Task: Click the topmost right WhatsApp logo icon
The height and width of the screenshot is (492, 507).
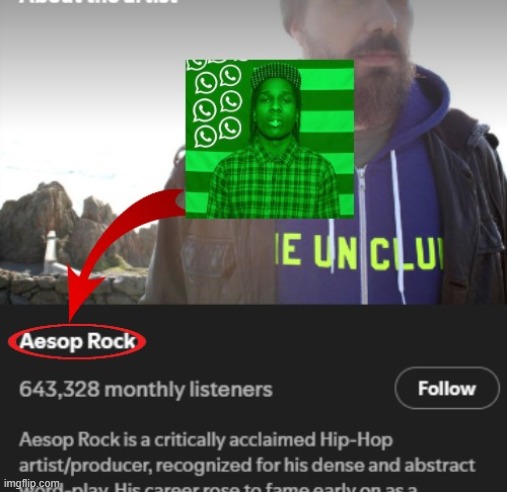Action: [x=231, y=76]
